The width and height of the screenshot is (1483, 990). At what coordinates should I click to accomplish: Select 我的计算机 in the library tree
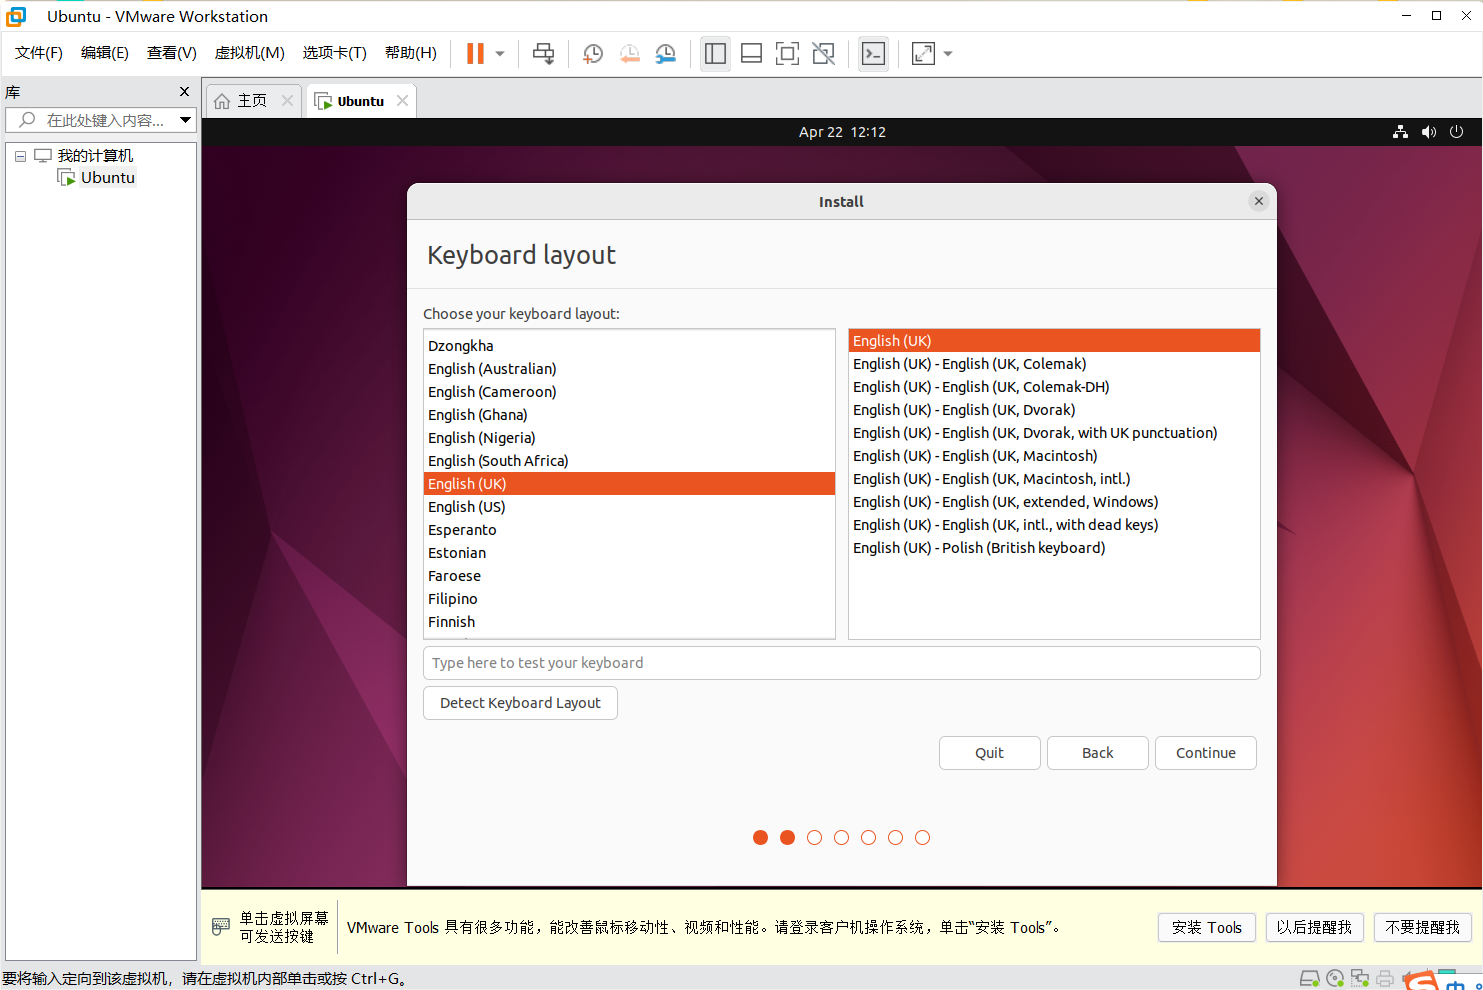point(95,156)
